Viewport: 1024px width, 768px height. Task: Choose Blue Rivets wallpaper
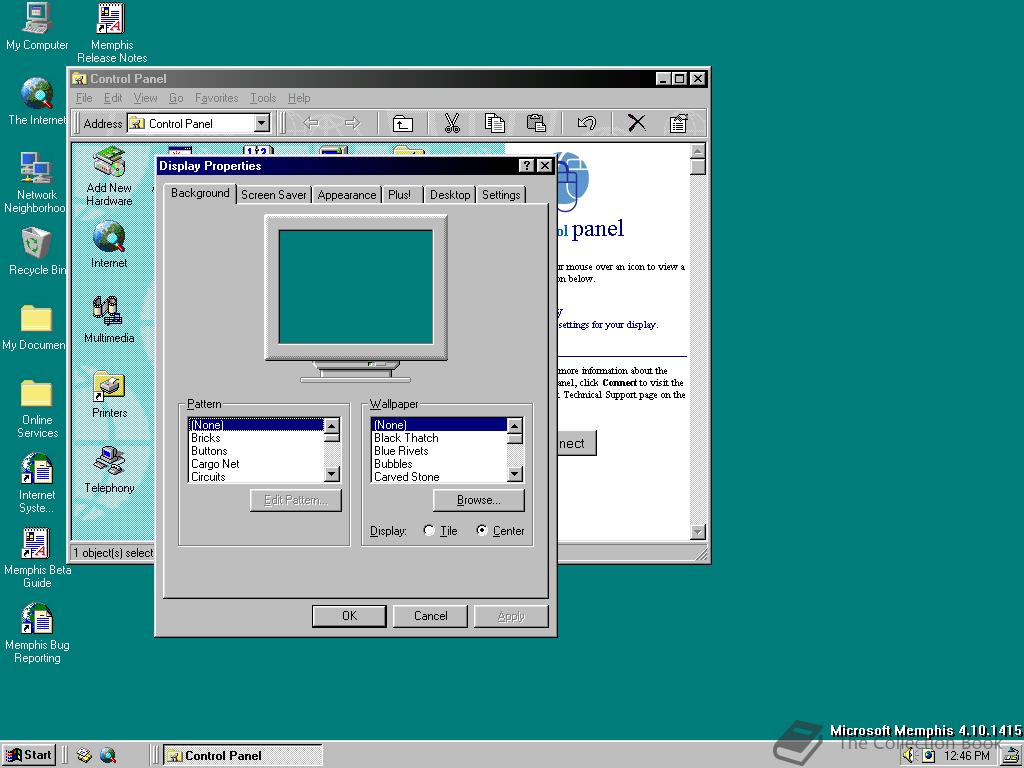click(438, 451)
